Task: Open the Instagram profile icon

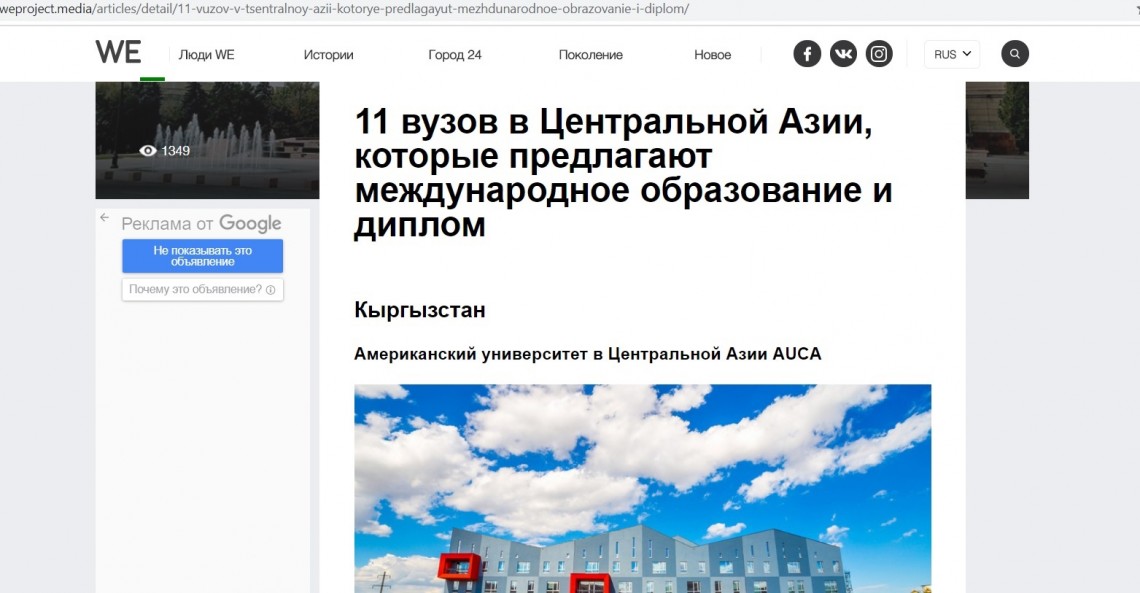Action: (879, 54)
